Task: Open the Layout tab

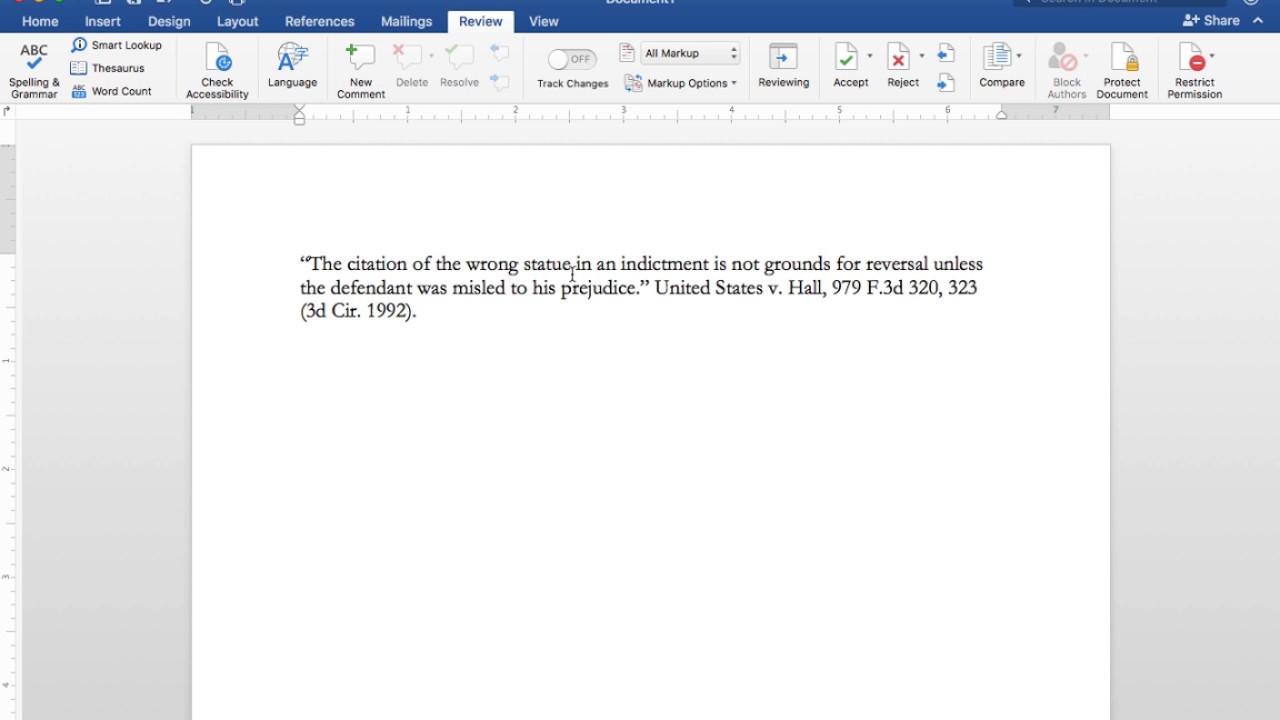Action: [237, 21]
